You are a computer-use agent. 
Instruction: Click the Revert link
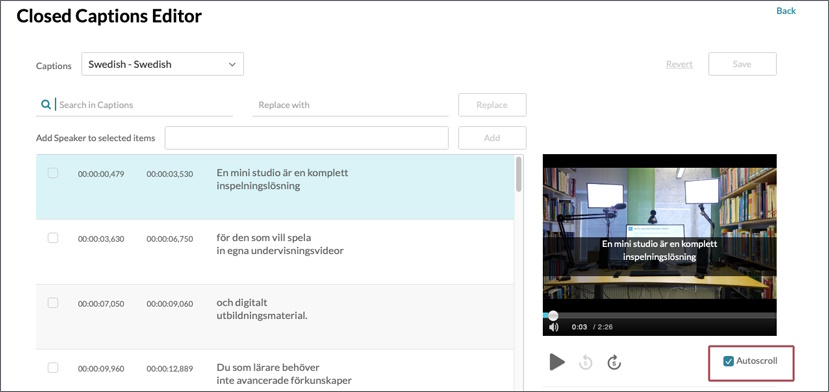click(679, 64)
